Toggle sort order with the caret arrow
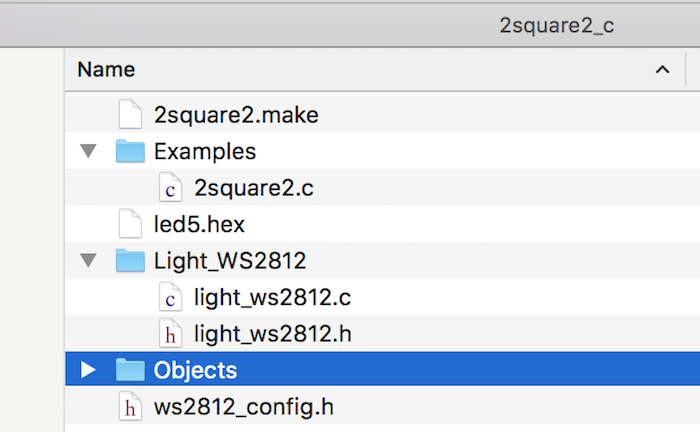 [x=662, y=70]
